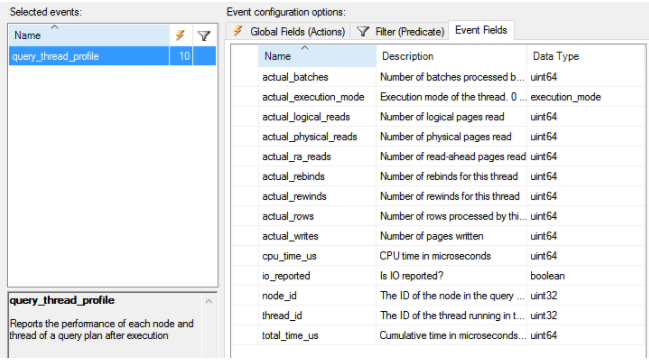Sort event fields by Description header

tap(452, 56)
